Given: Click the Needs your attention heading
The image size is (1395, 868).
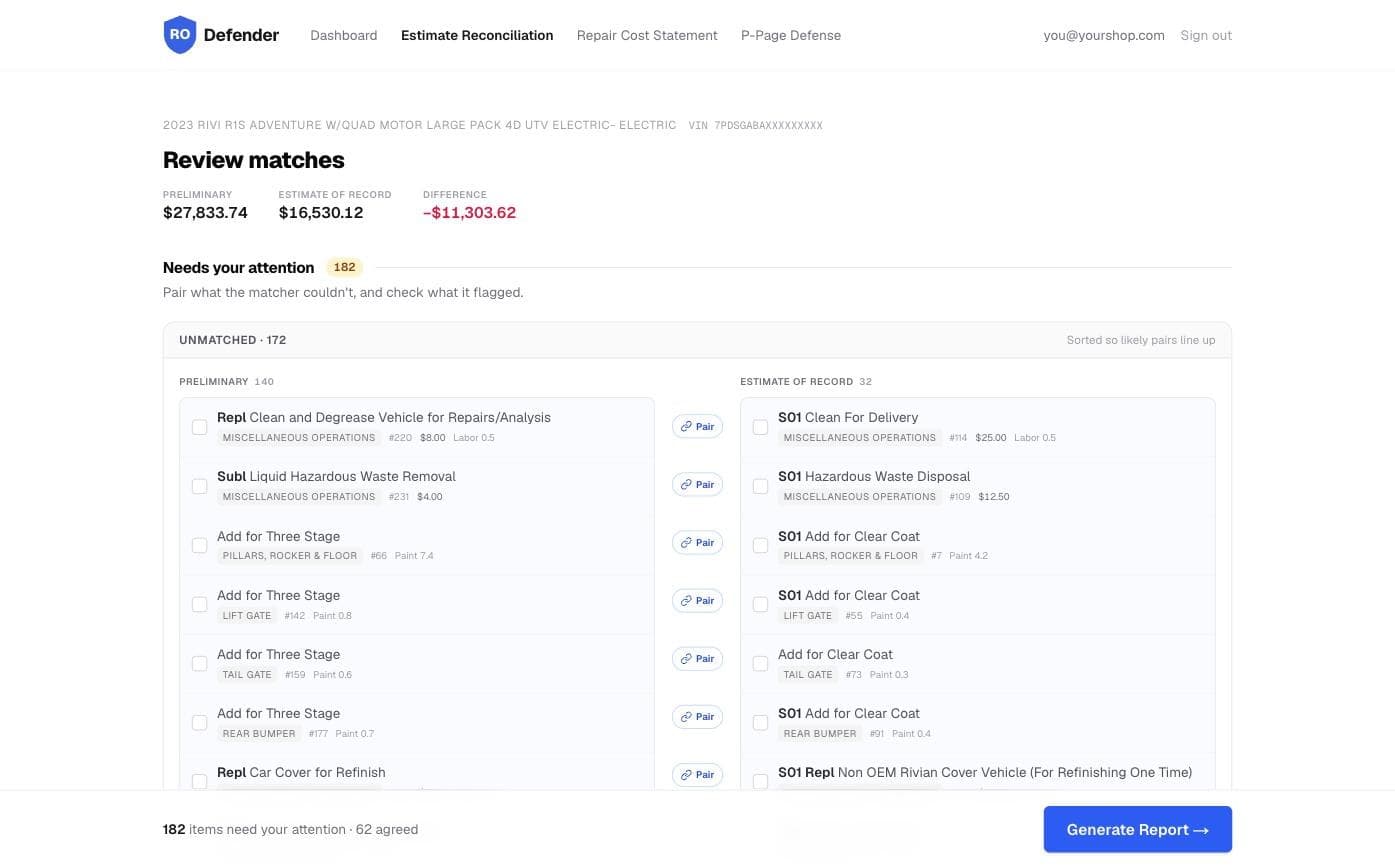Looking at the screenshot, I should click(x=239, y=267).
